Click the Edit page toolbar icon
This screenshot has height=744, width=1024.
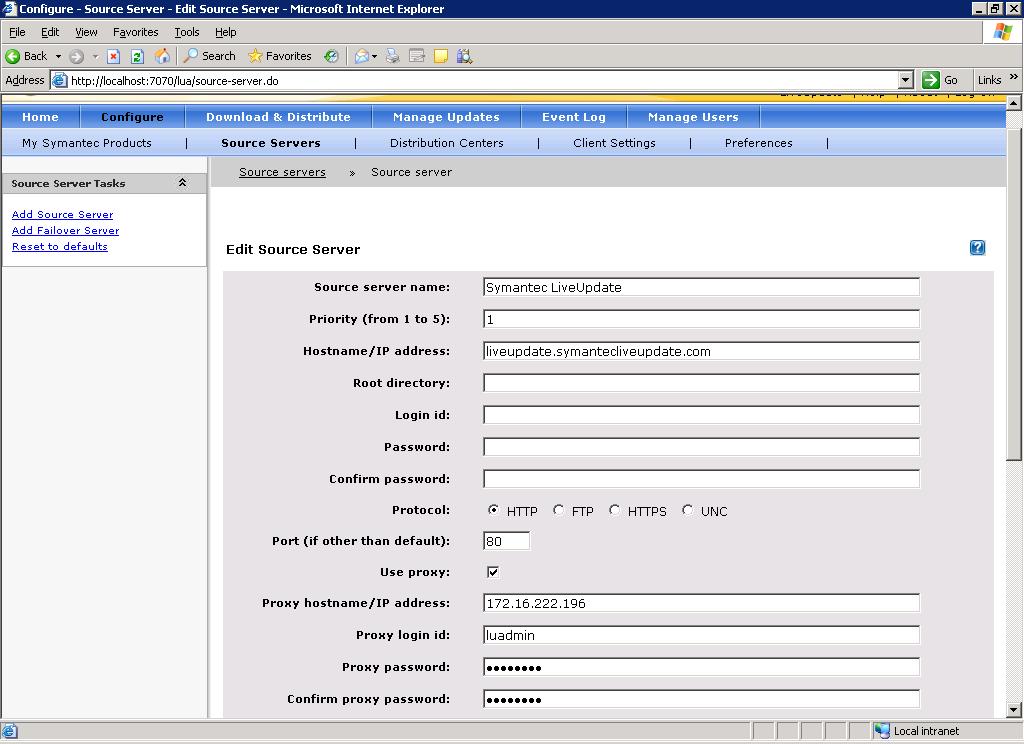coord(417,56)
